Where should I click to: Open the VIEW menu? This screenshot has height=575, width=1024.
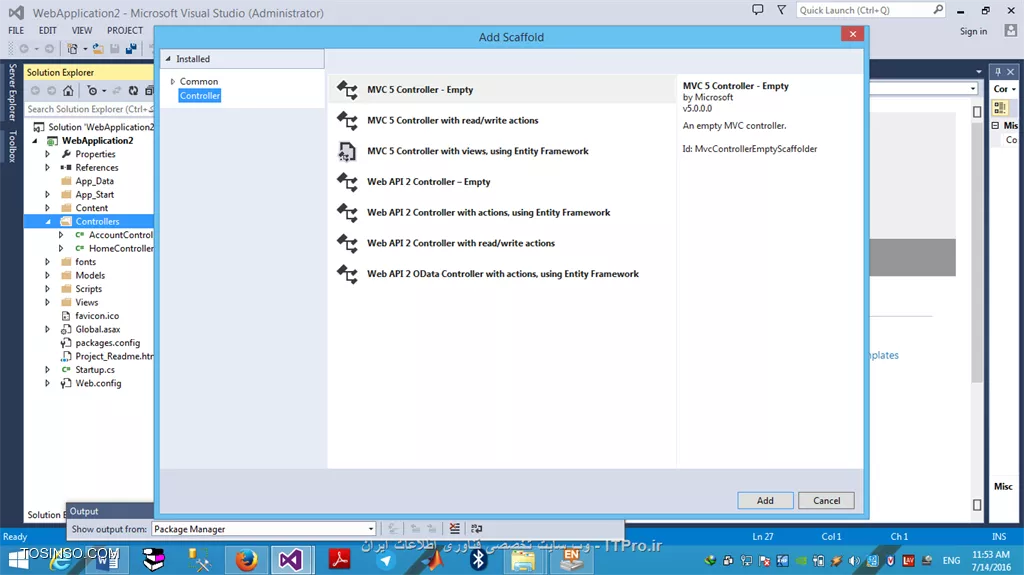tap(82, 30)
